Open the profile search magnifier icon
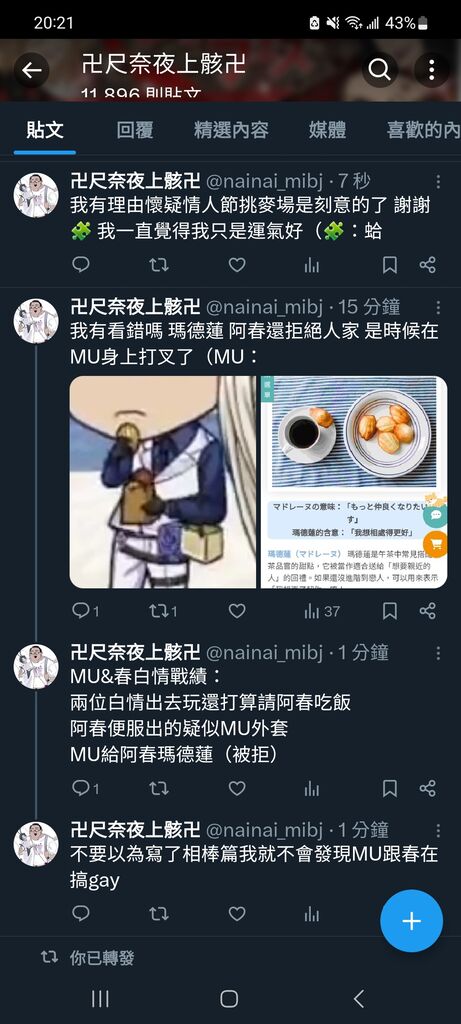Screen dimensions: 461x1024 point(379,70)
